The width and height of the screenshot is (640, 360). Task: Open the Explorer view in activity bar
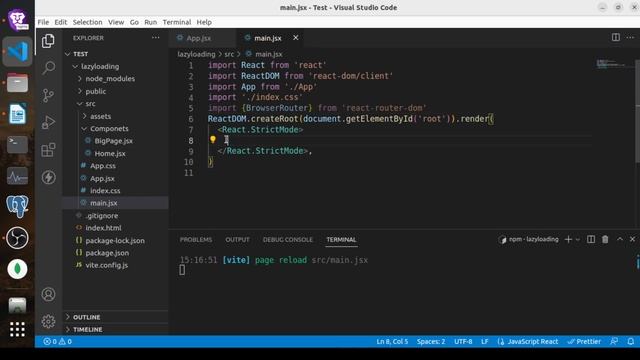[48, 41]
